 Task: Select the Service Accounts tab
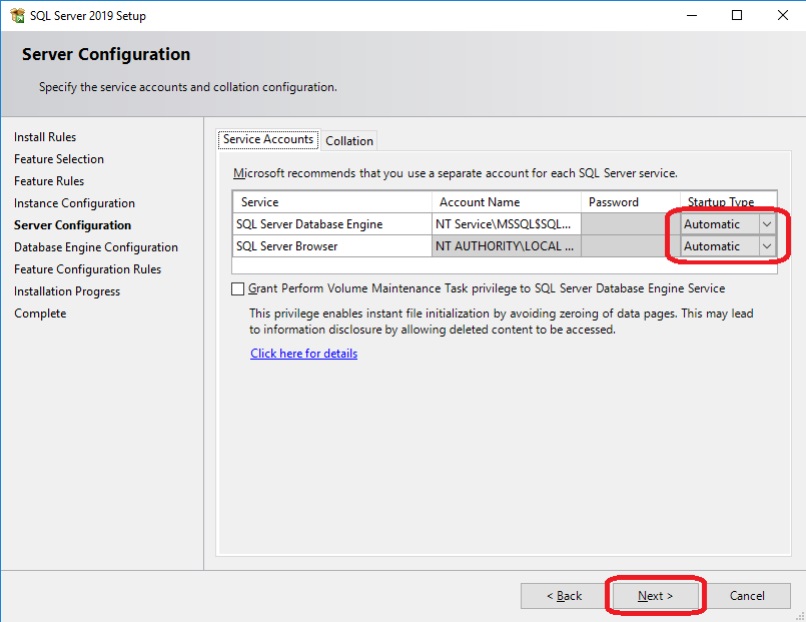click(268, 140)
